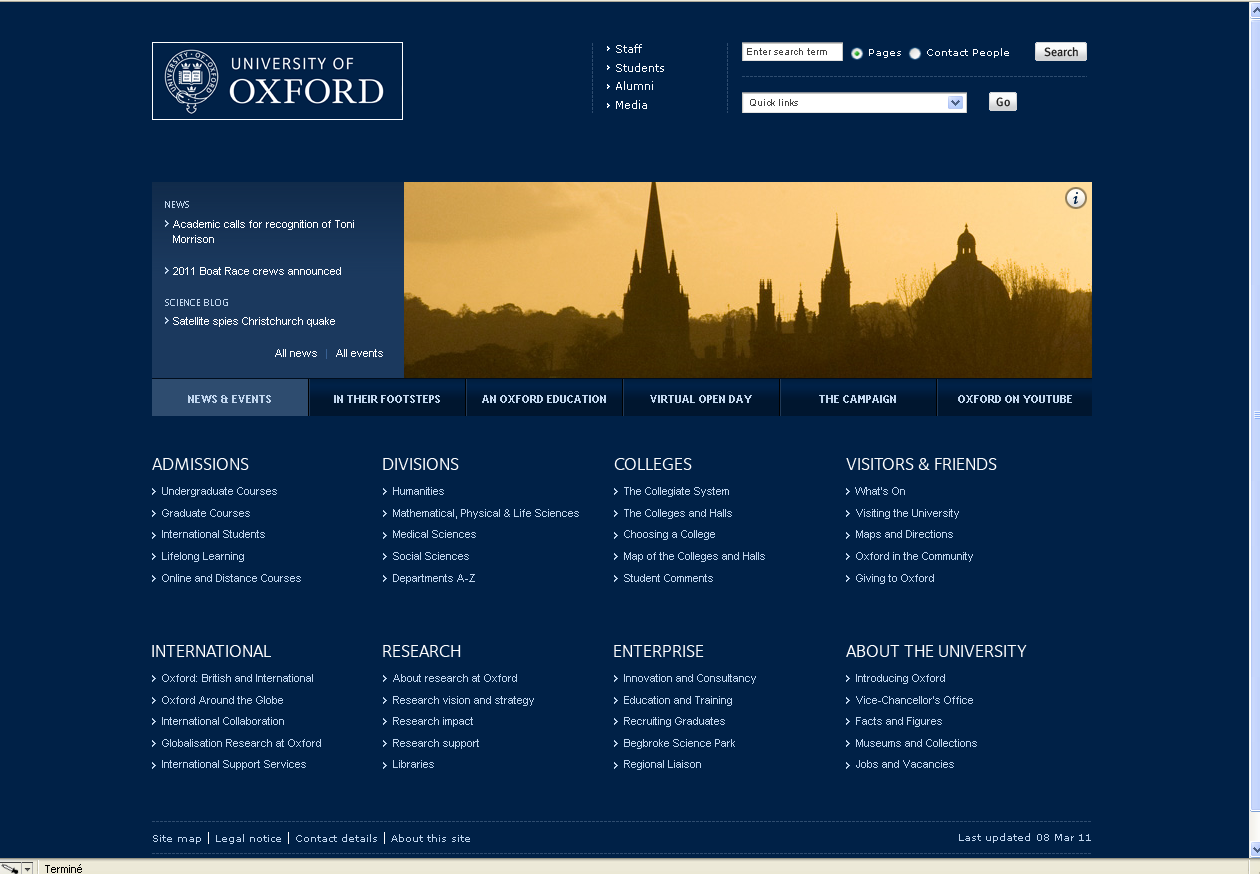Image resolution: width=1260 pixels, height=874 pixels.
Task: Open the Students link
Action: click(x=640, y=68)
